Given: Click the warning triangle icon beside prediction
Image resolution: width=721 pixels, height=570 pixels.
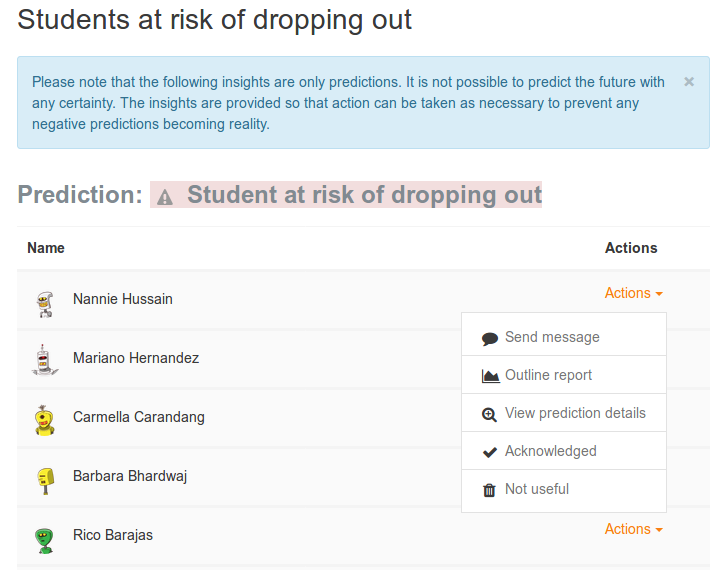Looking at the screenshot, I should tap(165, 198).
